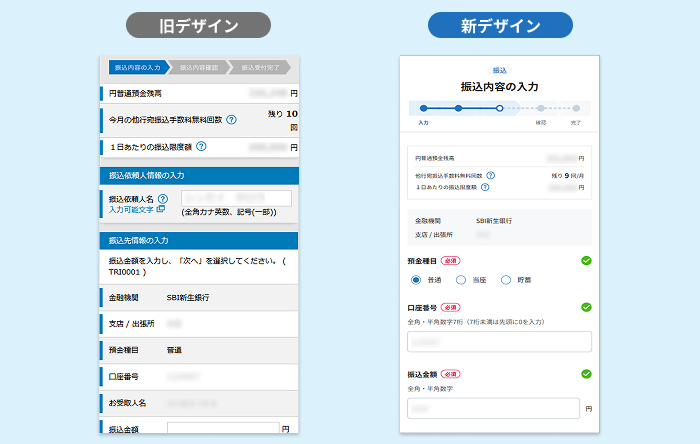Click the 必須 badge next to 預金種目
The image size is (700, 444).
coord(450,261)
